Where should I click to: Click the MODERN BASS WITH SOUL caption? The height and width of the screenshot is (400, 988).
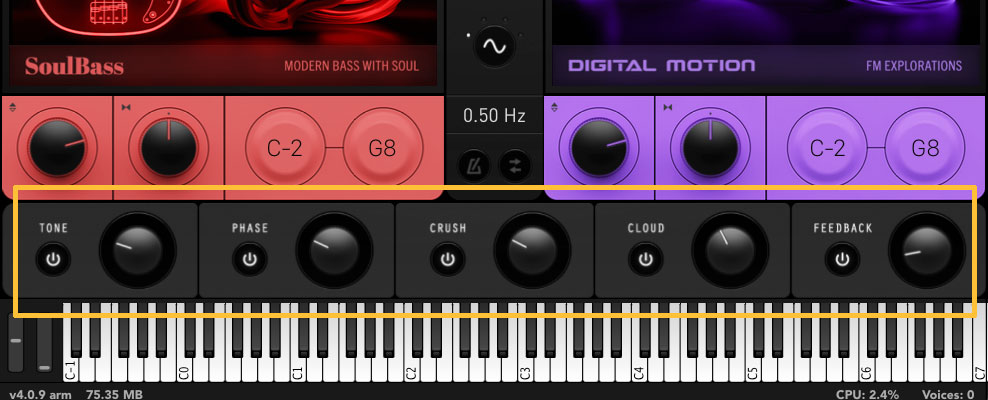(352, 66)
